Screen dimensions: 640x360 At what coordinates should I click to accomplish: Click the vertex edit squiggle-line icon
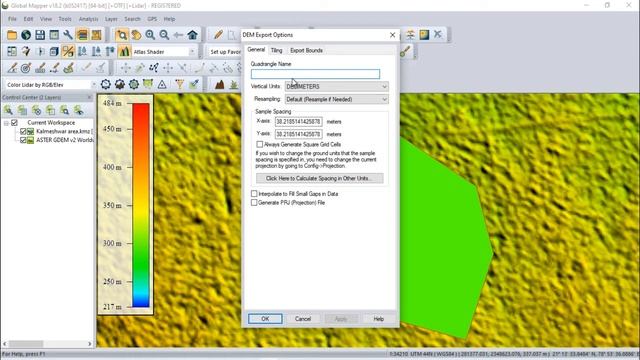(153, 68)
